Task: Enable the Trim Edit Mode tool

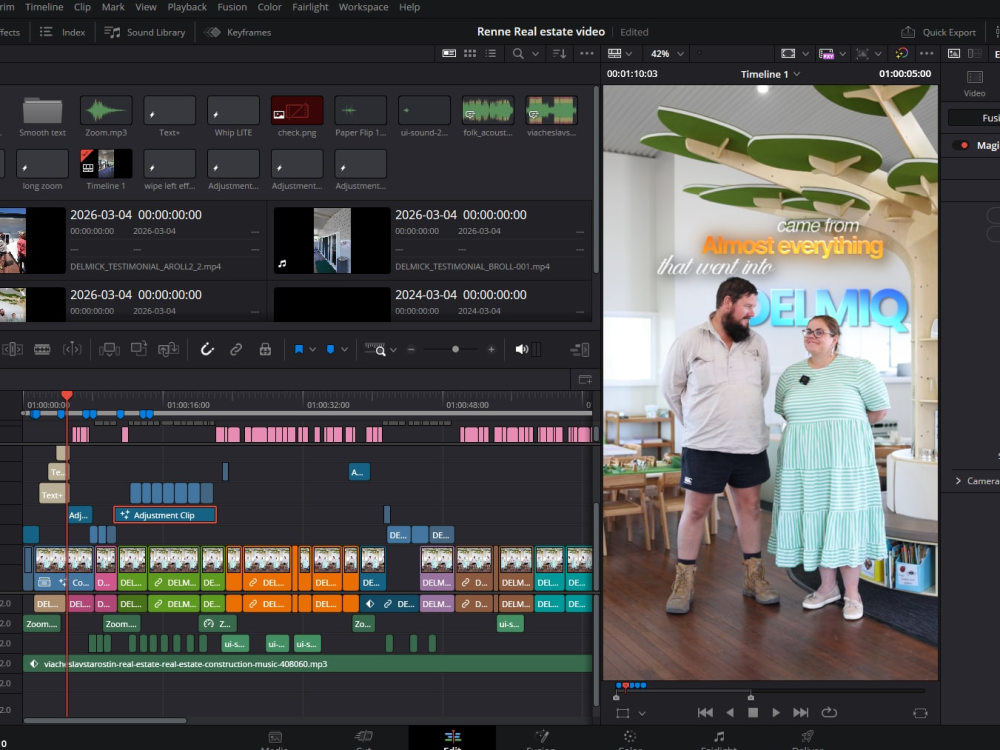Action: (x=13, y=349)
